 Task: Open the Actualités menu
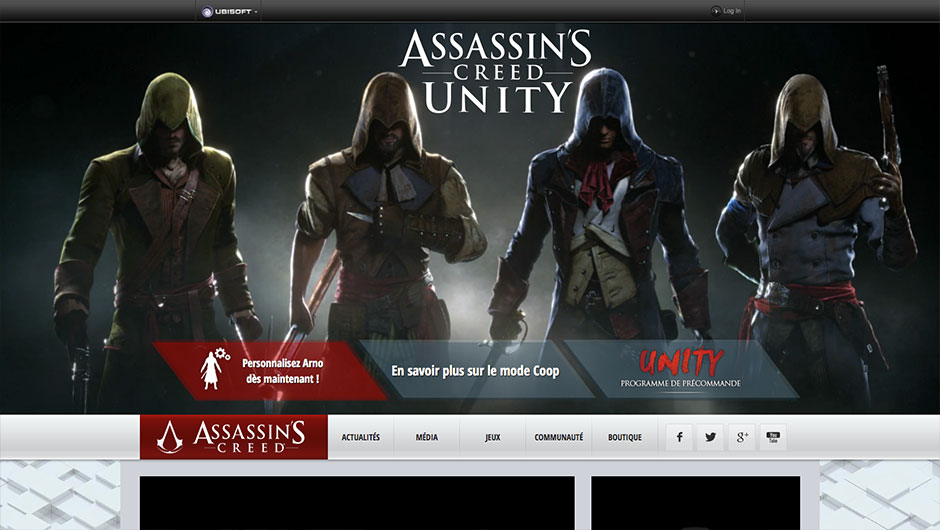click(x=361, y=437)
